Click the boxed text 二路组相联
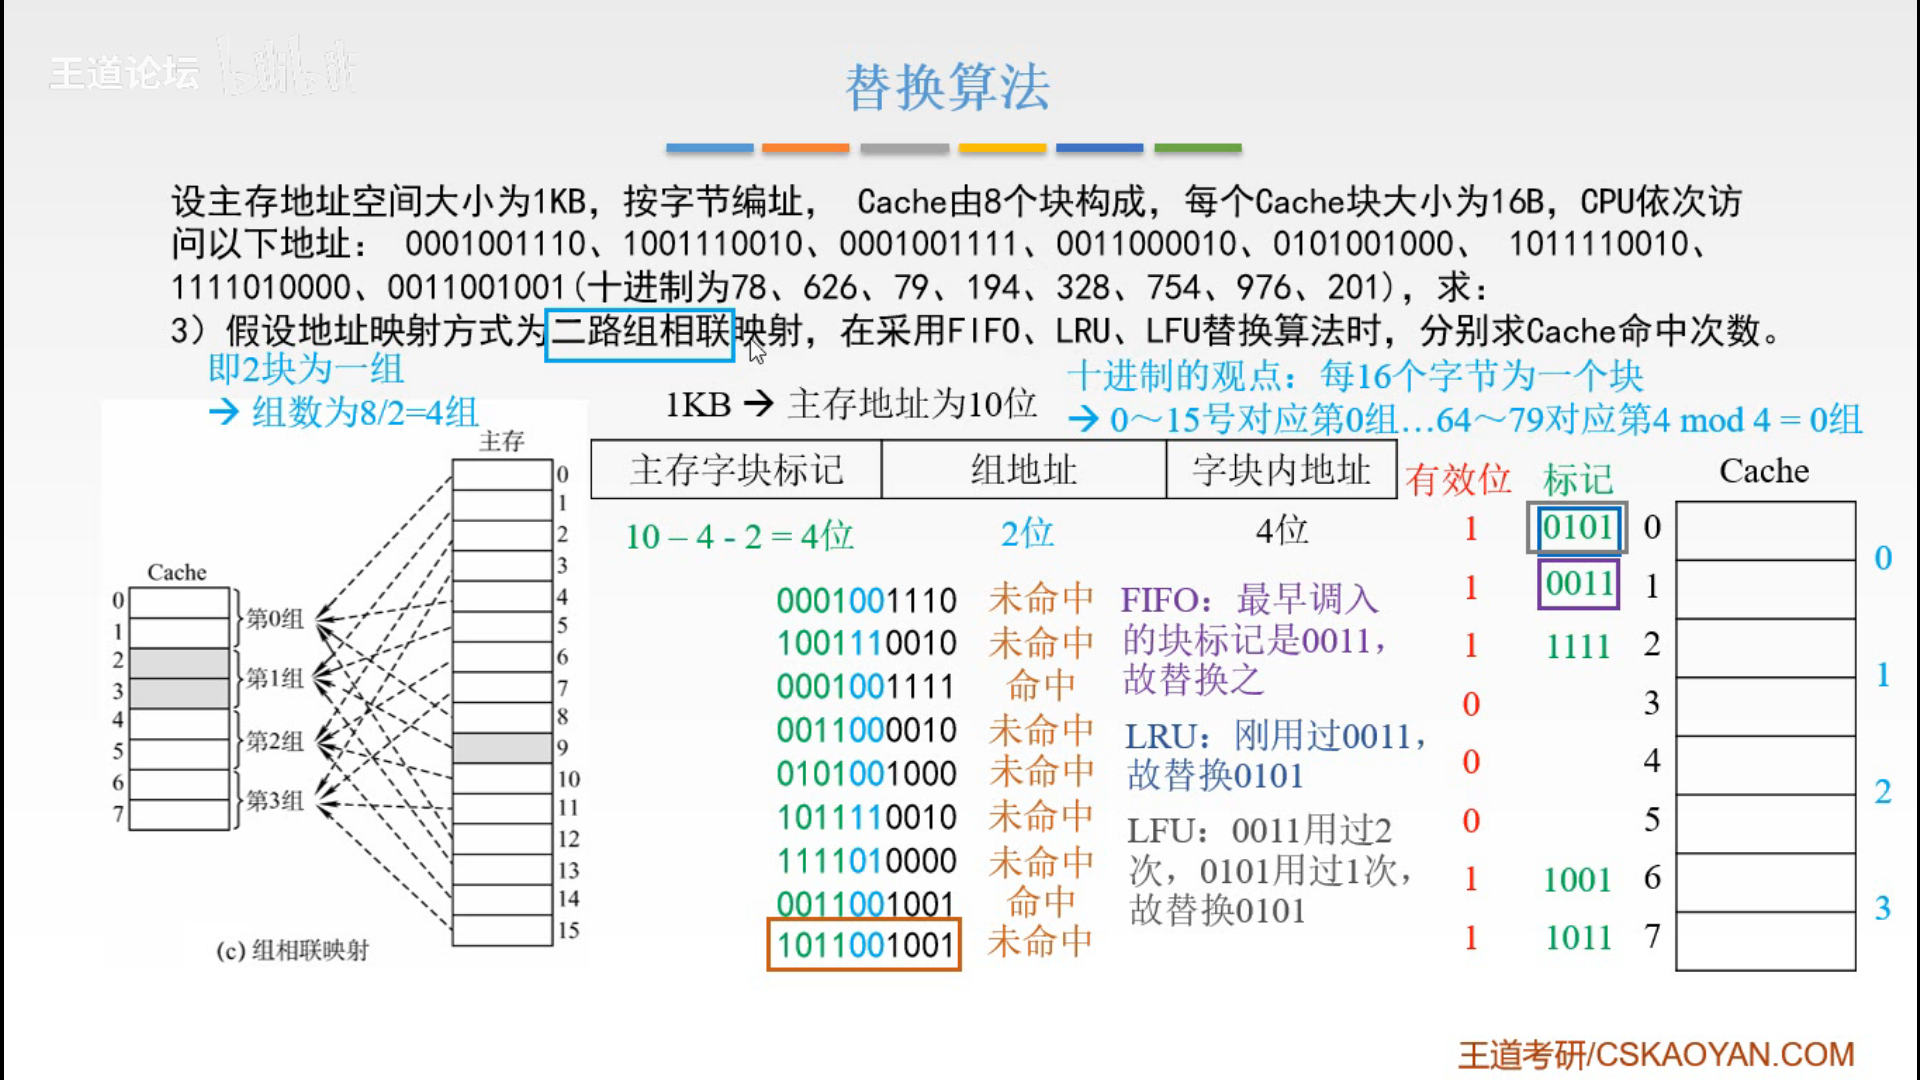Viewport: 1920px width, 1080px height. pos(640,333)
